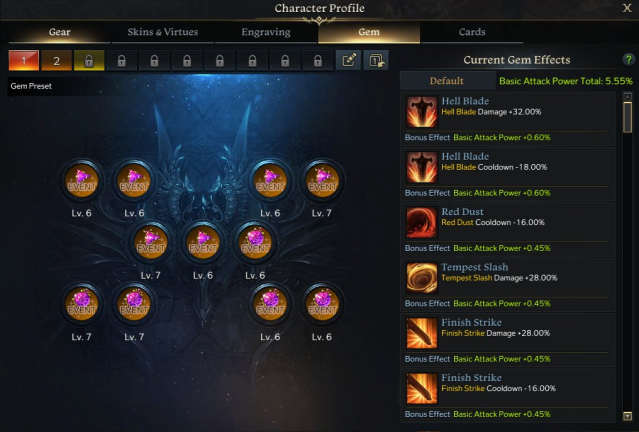Screen dimensions: 639x432
Task: Click the Red Dust skill icon
Action: (422, 222)
